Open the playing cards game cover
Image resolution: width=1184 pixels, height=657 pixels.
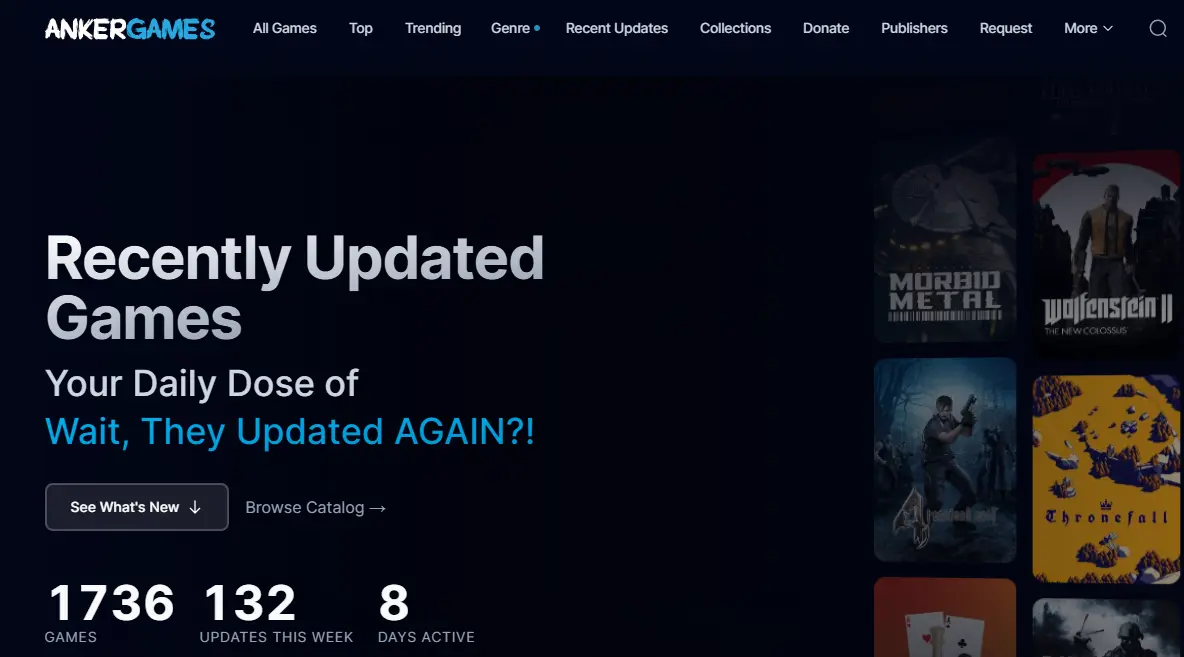(945, 617)
